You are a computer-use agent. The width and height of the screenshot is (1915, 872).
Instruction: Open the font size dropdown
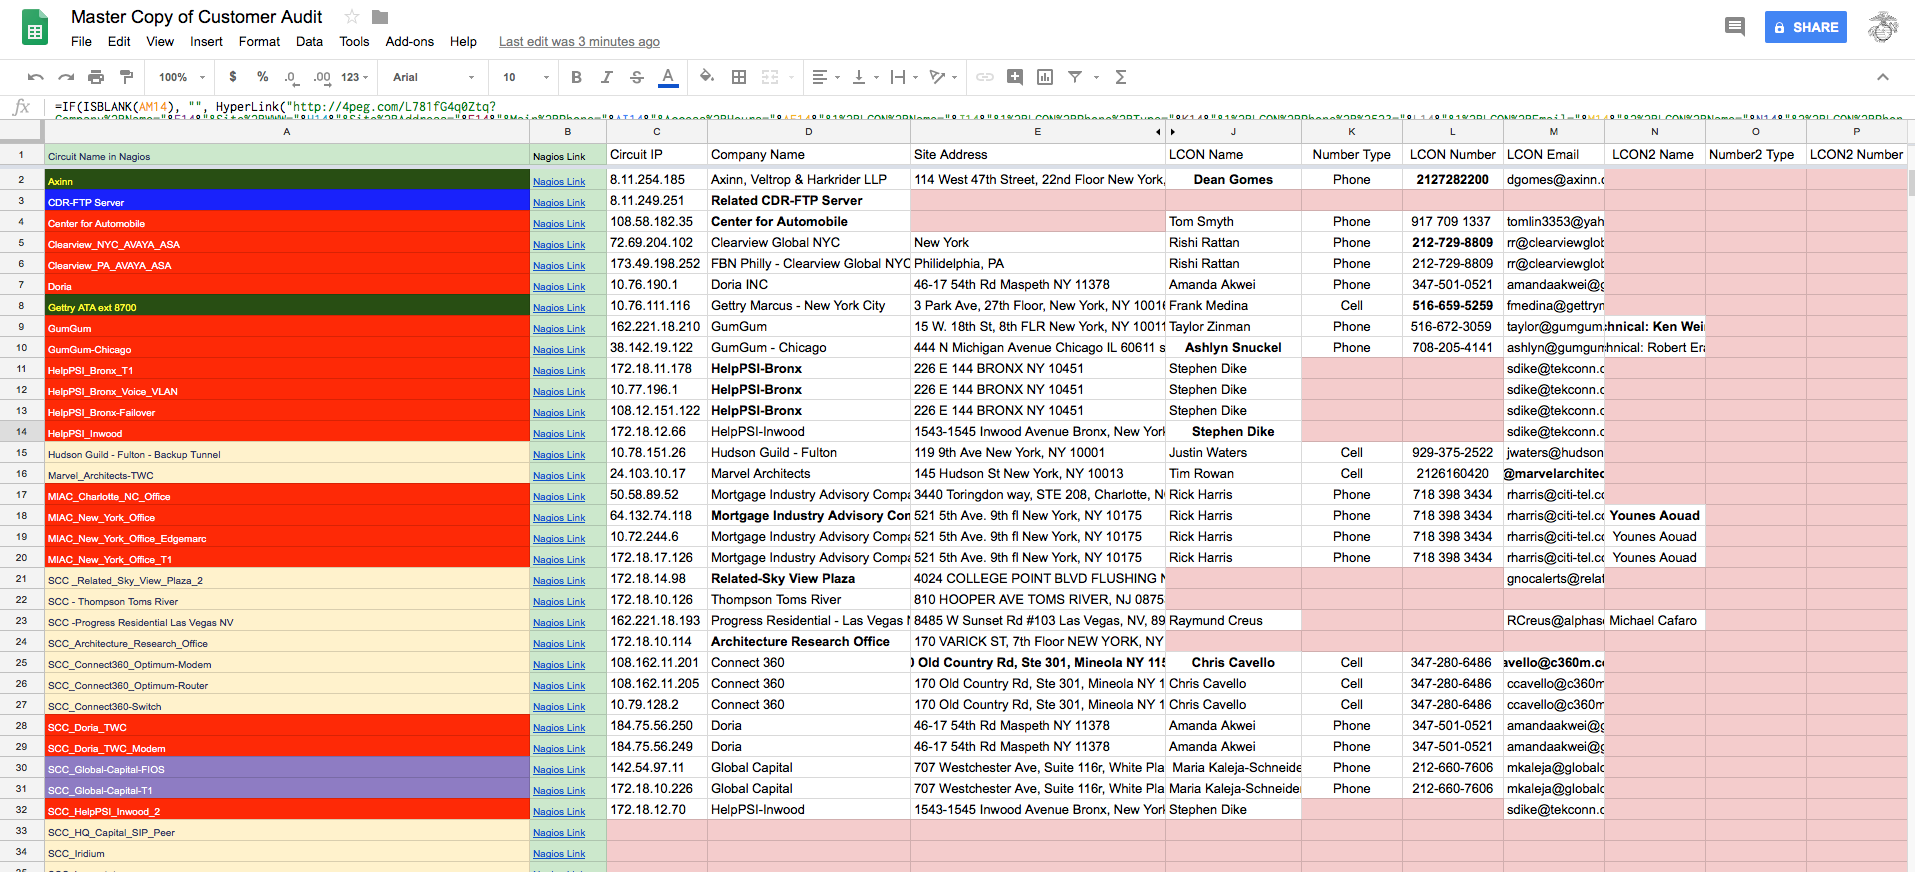tap(526, 77)
